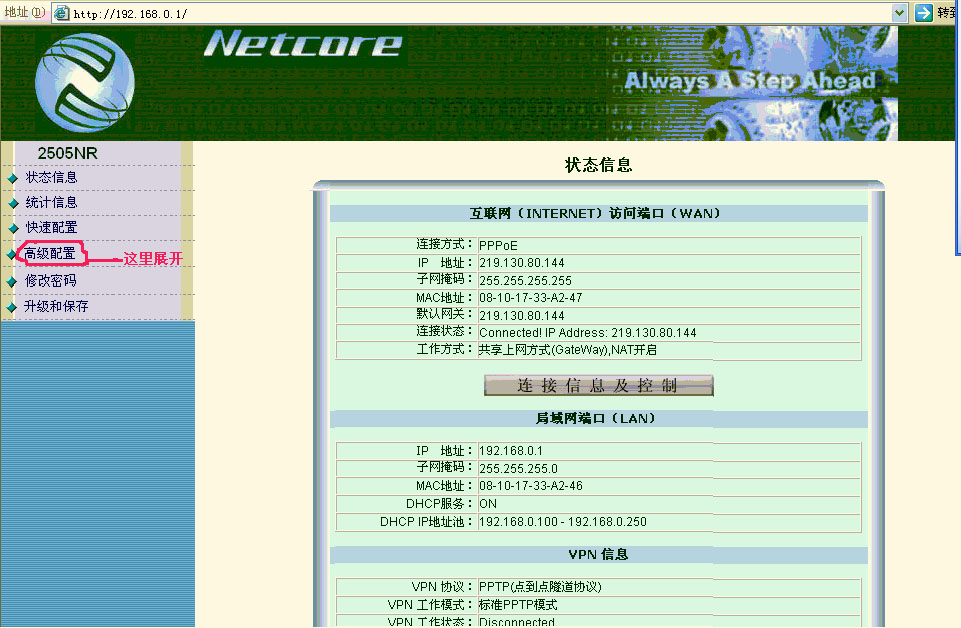This screenshot has height=628, width=961.
Task: Click the 2505NR model label
Action: coord(67,153)
